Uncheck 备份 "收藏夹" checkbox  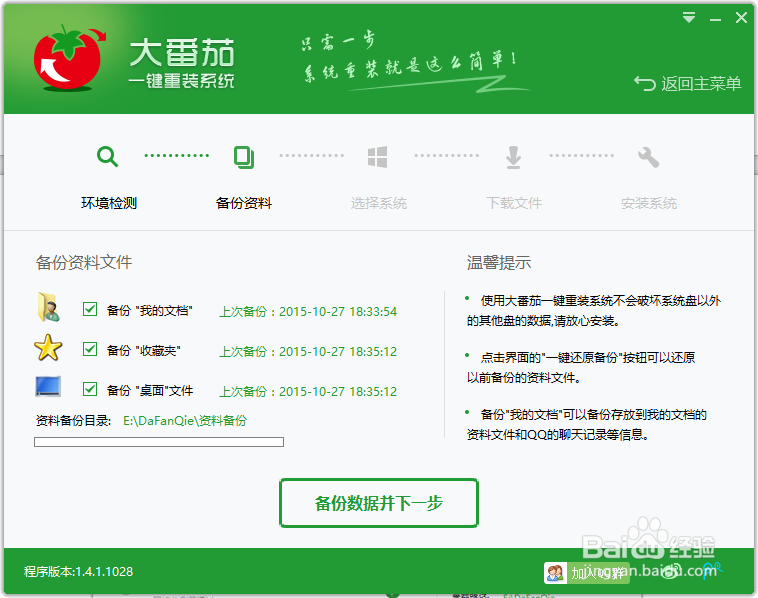90,349
